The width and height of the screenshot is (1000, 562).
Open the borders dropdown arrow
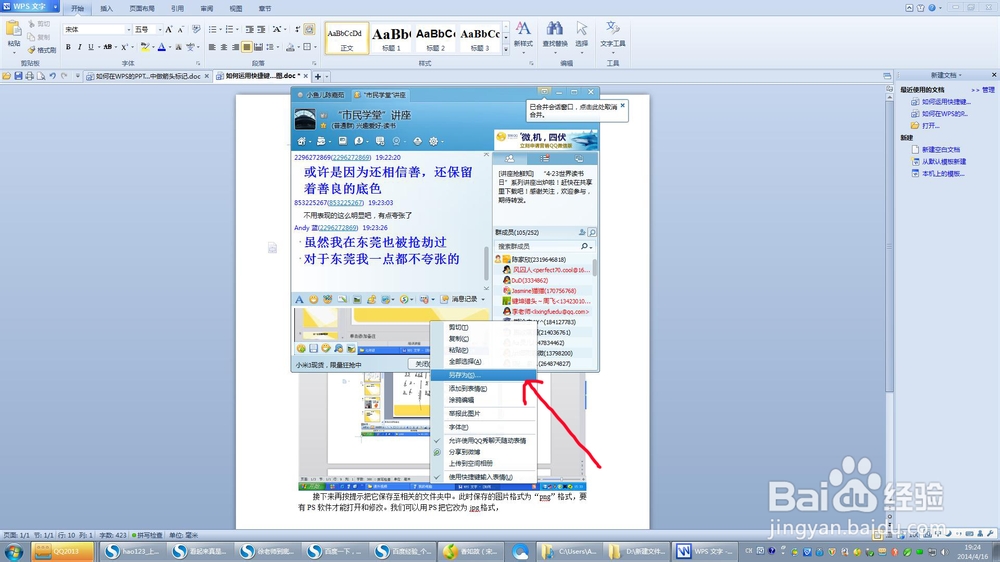click(x=315, y=47)
